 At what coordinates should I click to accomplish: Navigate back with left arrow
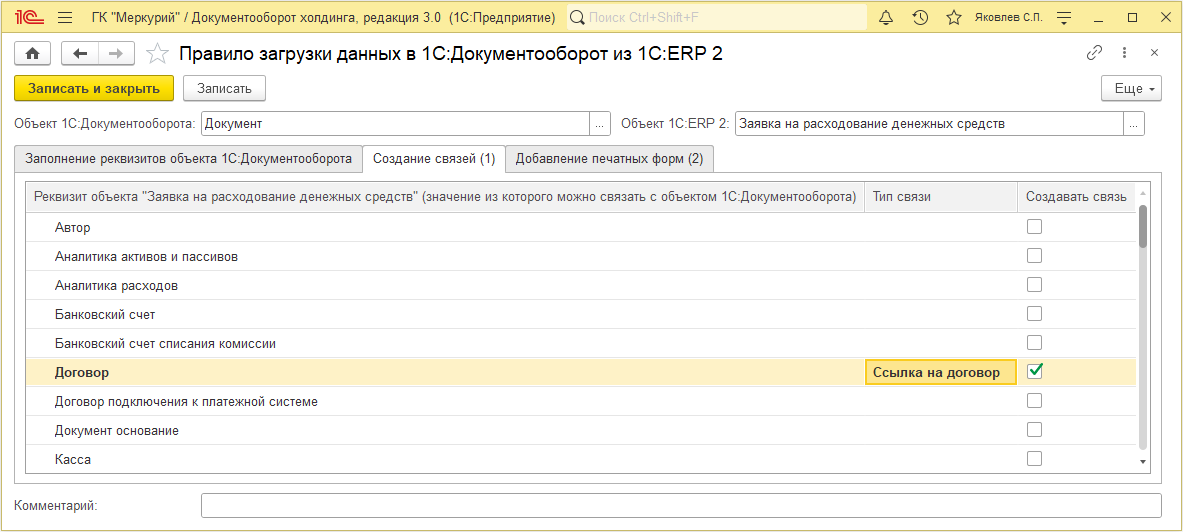click(80, 53)
